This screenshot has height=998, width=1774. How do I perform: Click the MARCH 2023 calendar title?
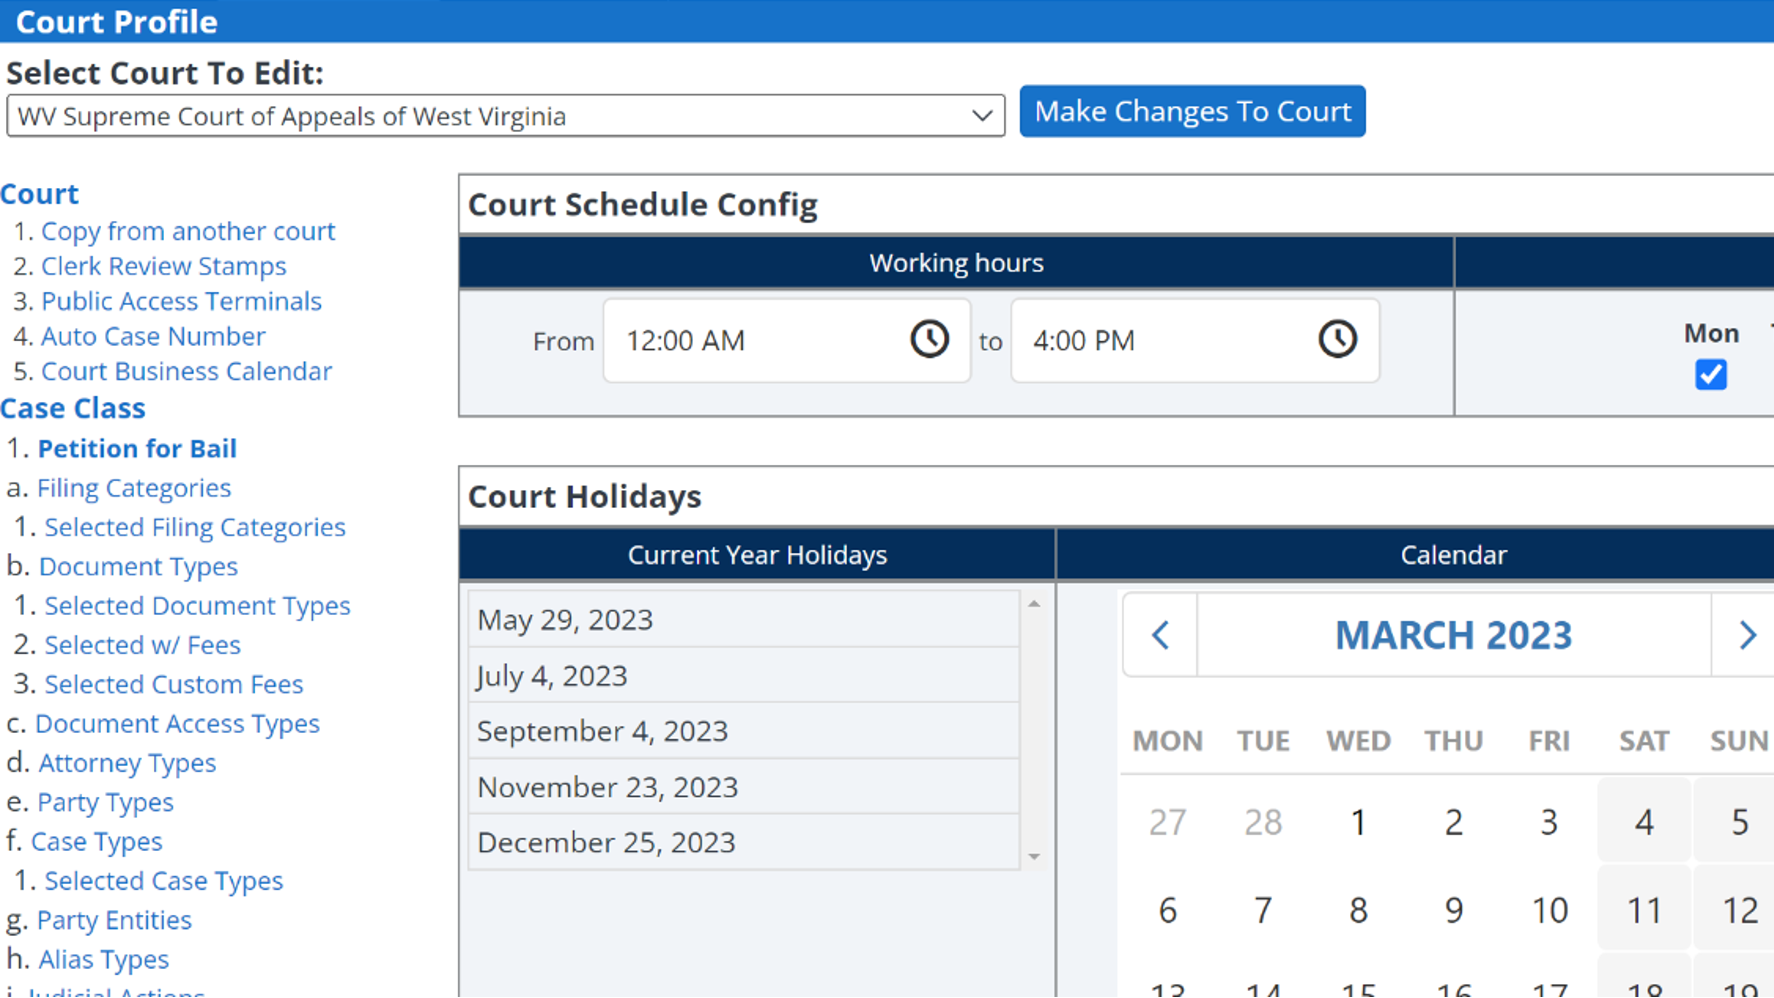(1453, 635)
